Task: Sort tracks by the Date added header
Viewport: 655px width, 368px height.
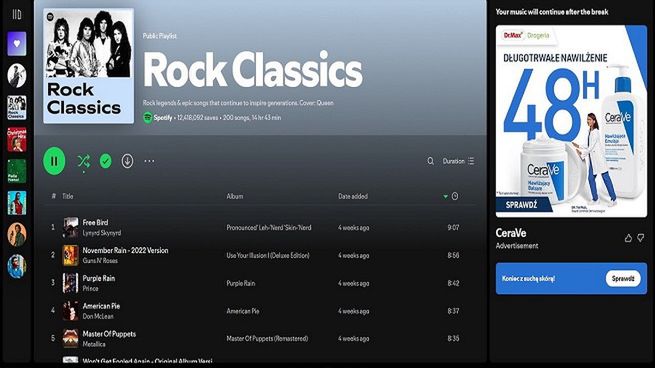Action: pyautogui.click(x=353, y=196)
